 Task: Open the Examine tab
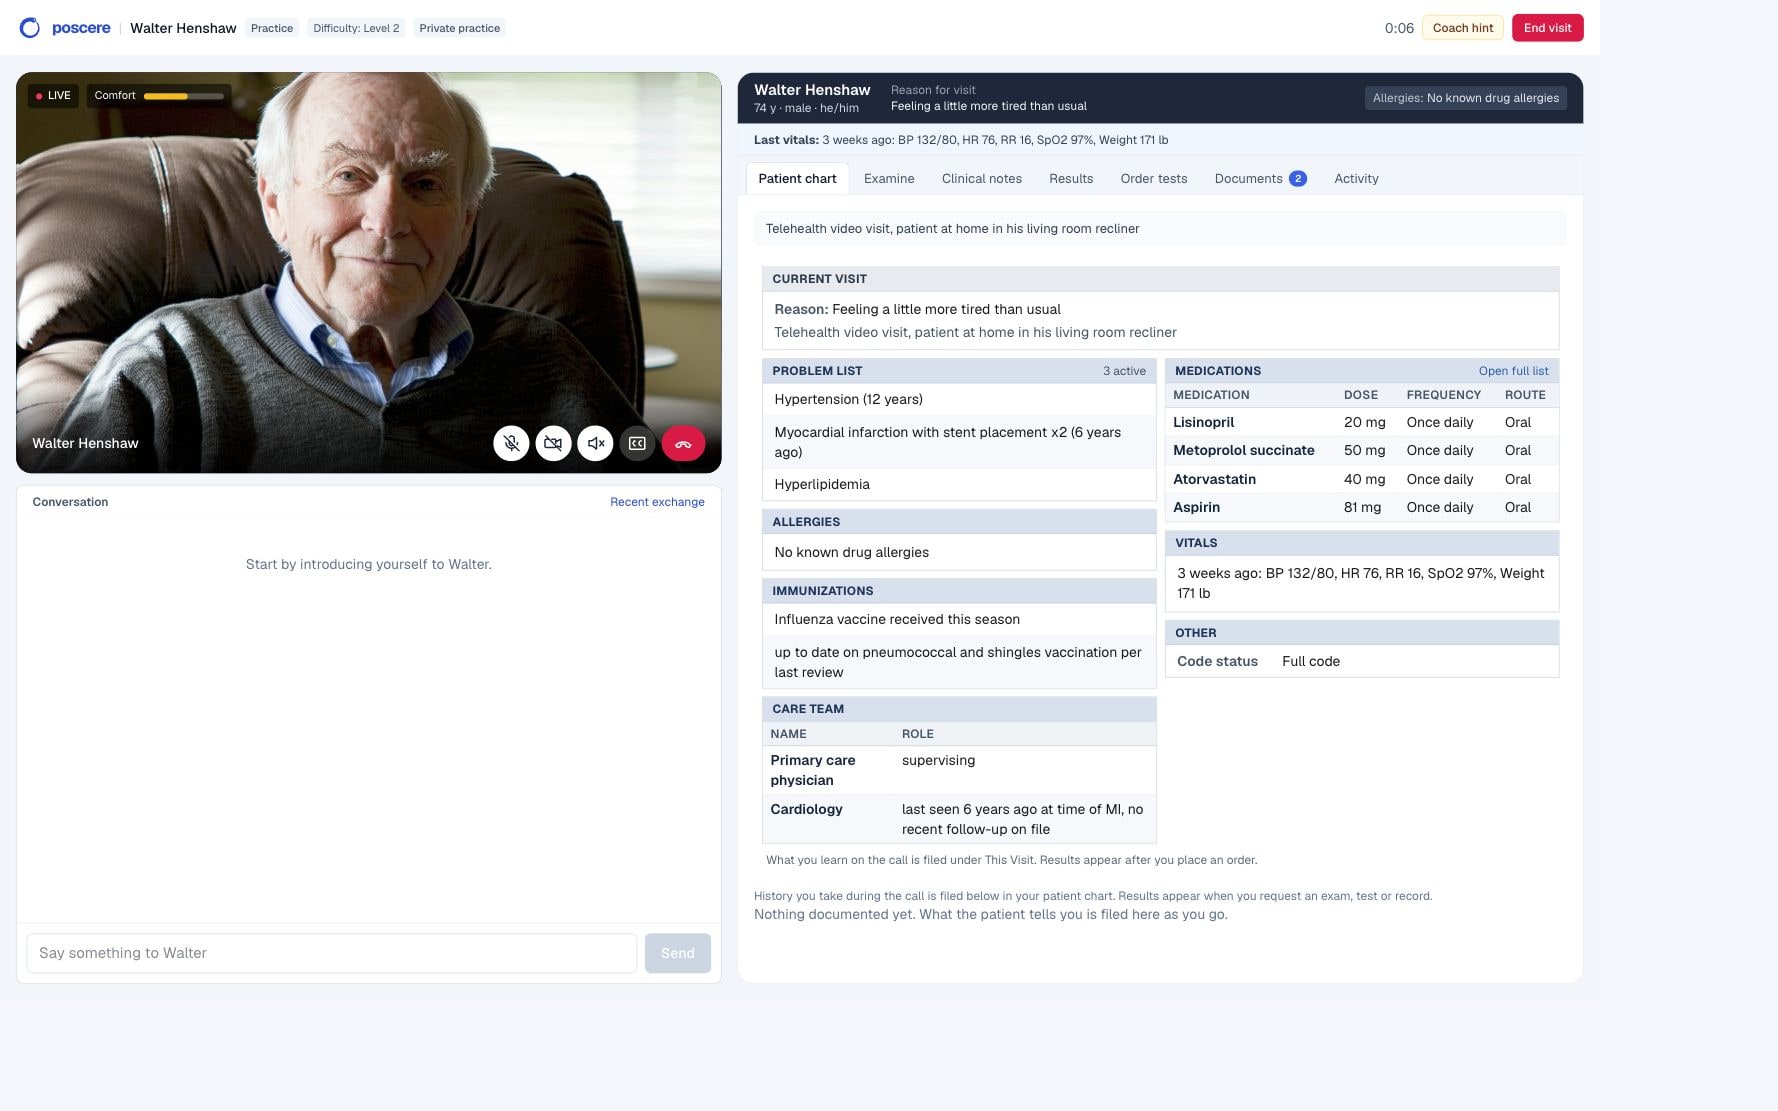pos(889,179)
